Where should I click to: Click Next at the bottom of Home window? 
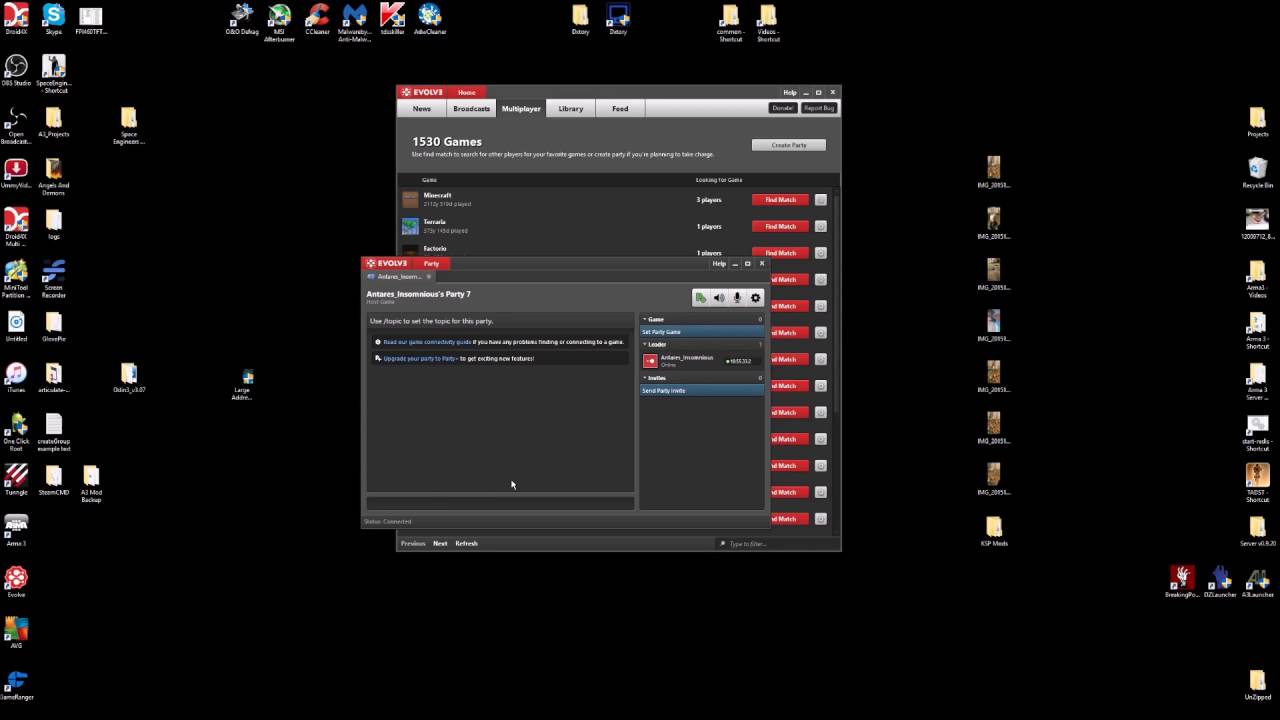(x=440, y=544)
